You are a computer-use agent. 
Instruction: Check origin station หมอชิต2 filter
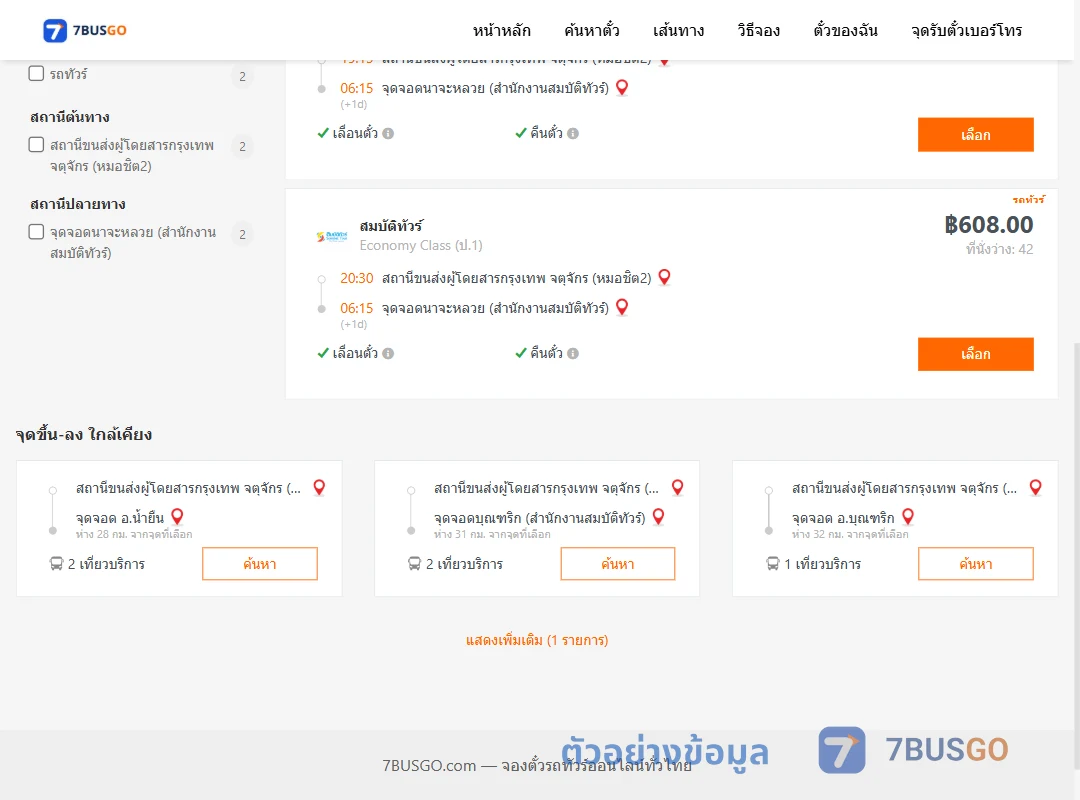pyautogui.click(x=37, y=144)
